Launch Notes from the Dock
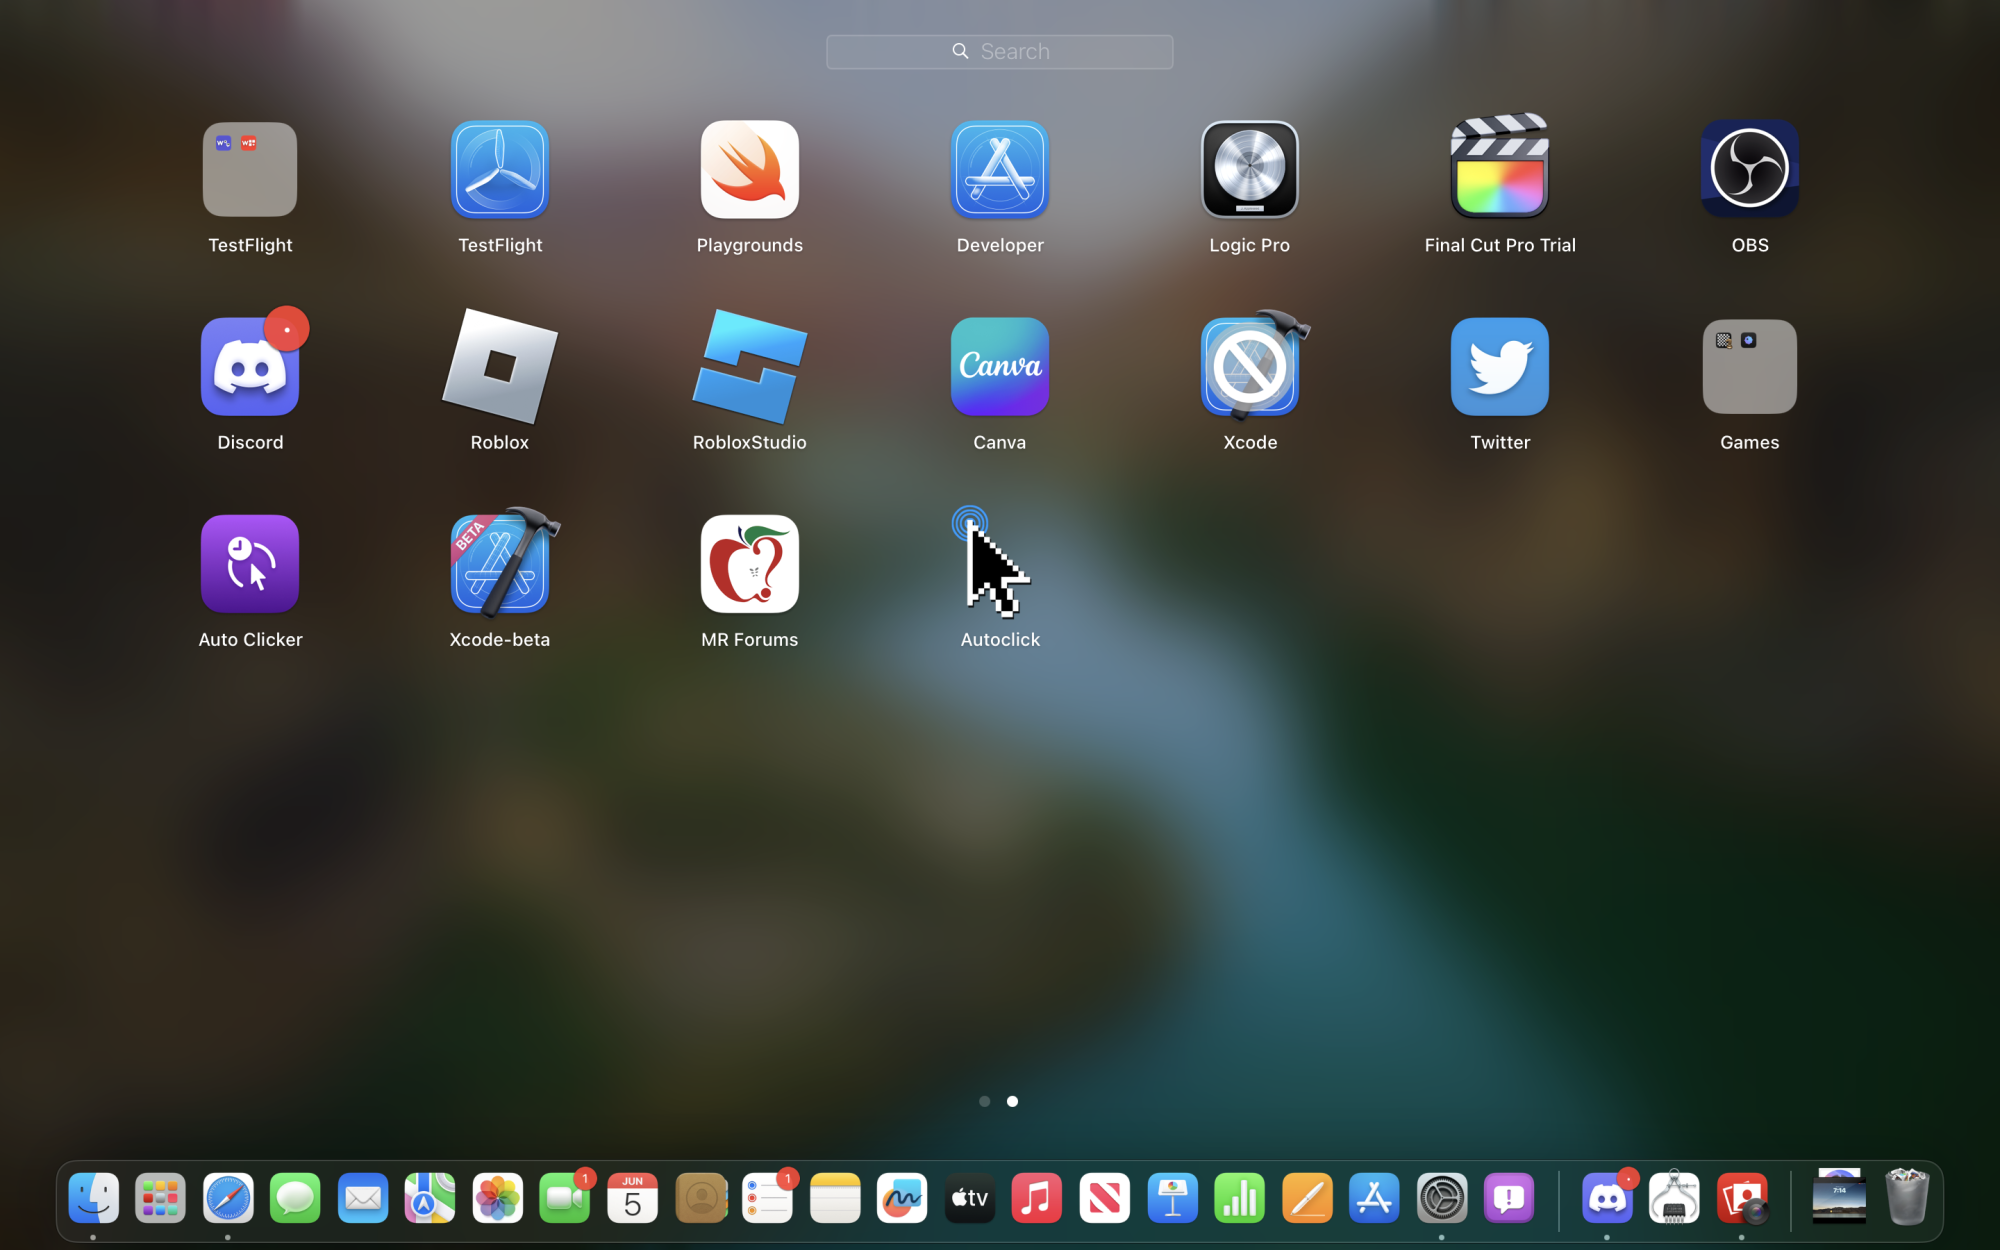Image resolution: width=2000 pixels, height=1250 pixels. tap(835, 1198)
